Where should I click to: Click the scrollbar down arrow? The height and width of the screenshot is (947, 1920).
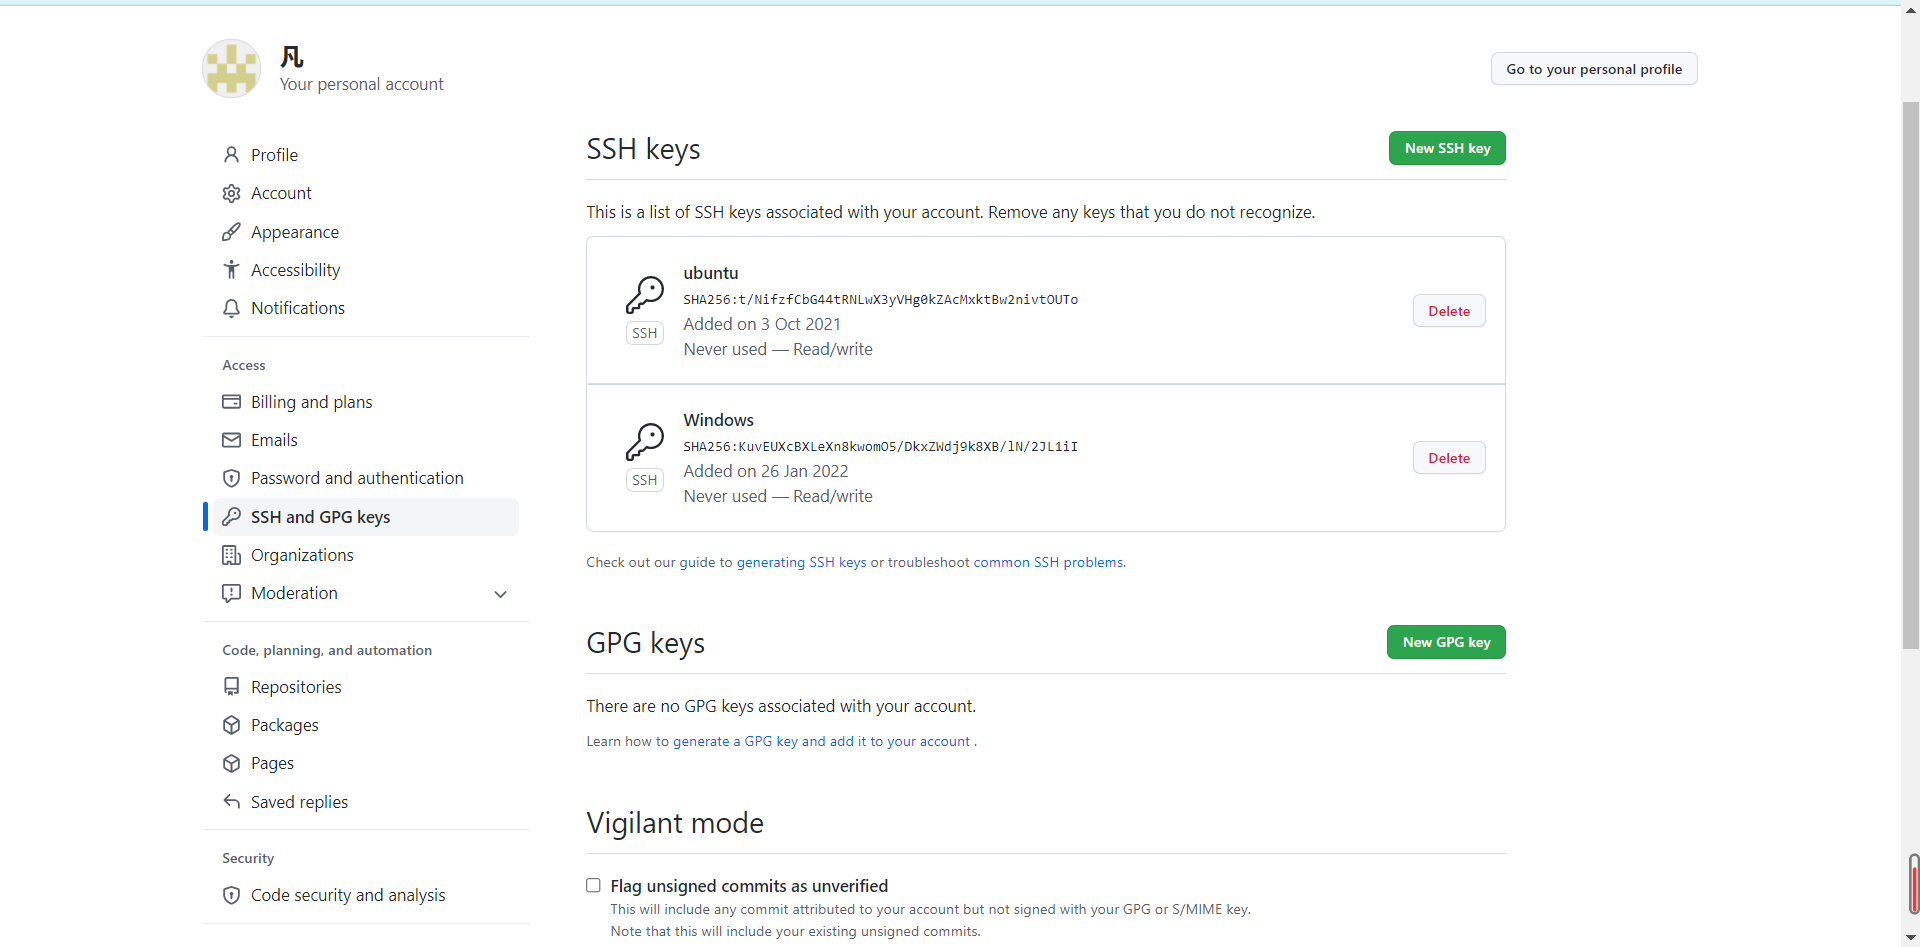point(1910,937)
